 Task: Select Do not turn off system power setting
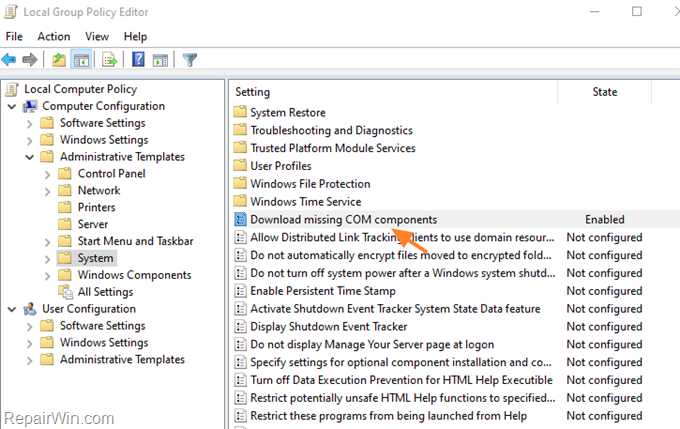(402, 273)
